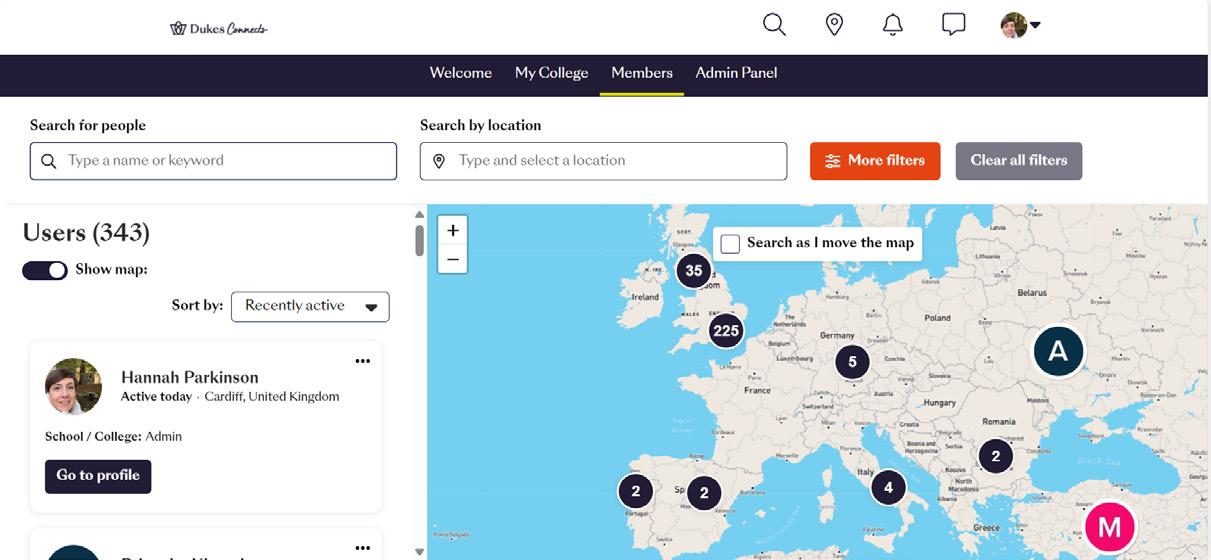This screenshot has width=1211, height=560.
Task: Zoom out on the map
Action: [x=453, y=259]
